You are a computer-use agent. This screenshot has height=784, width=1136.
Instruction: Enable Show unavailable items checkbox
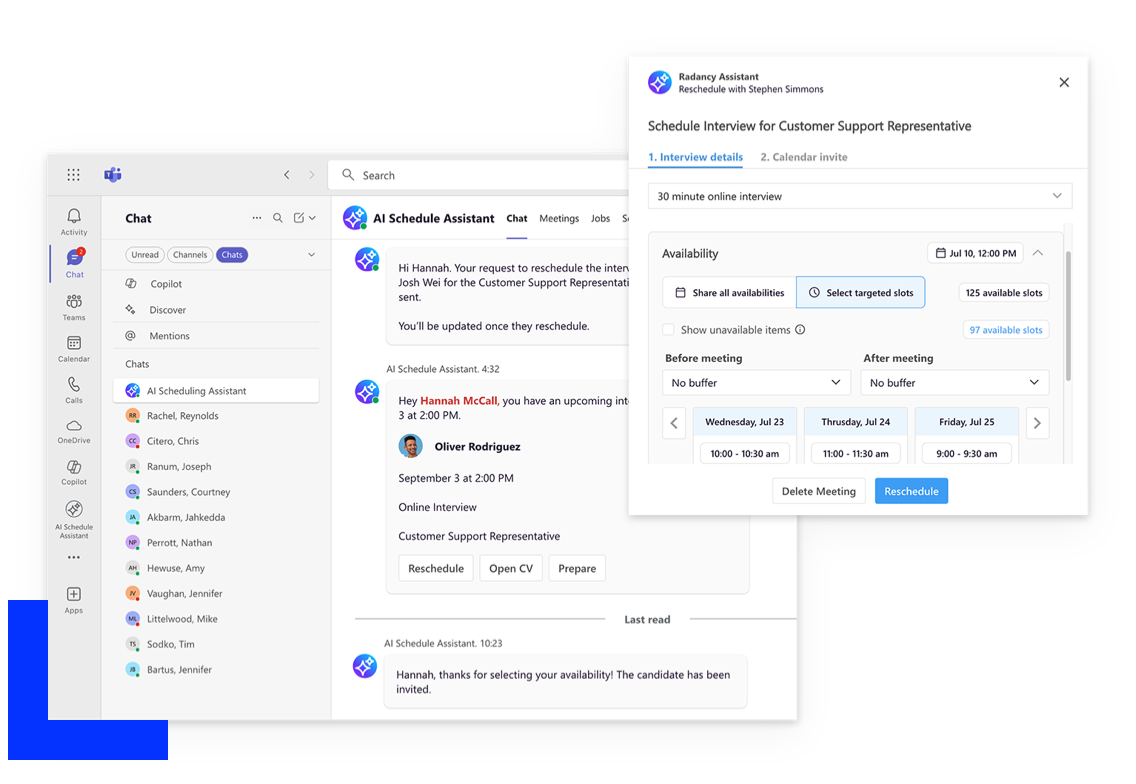point(668,330)
